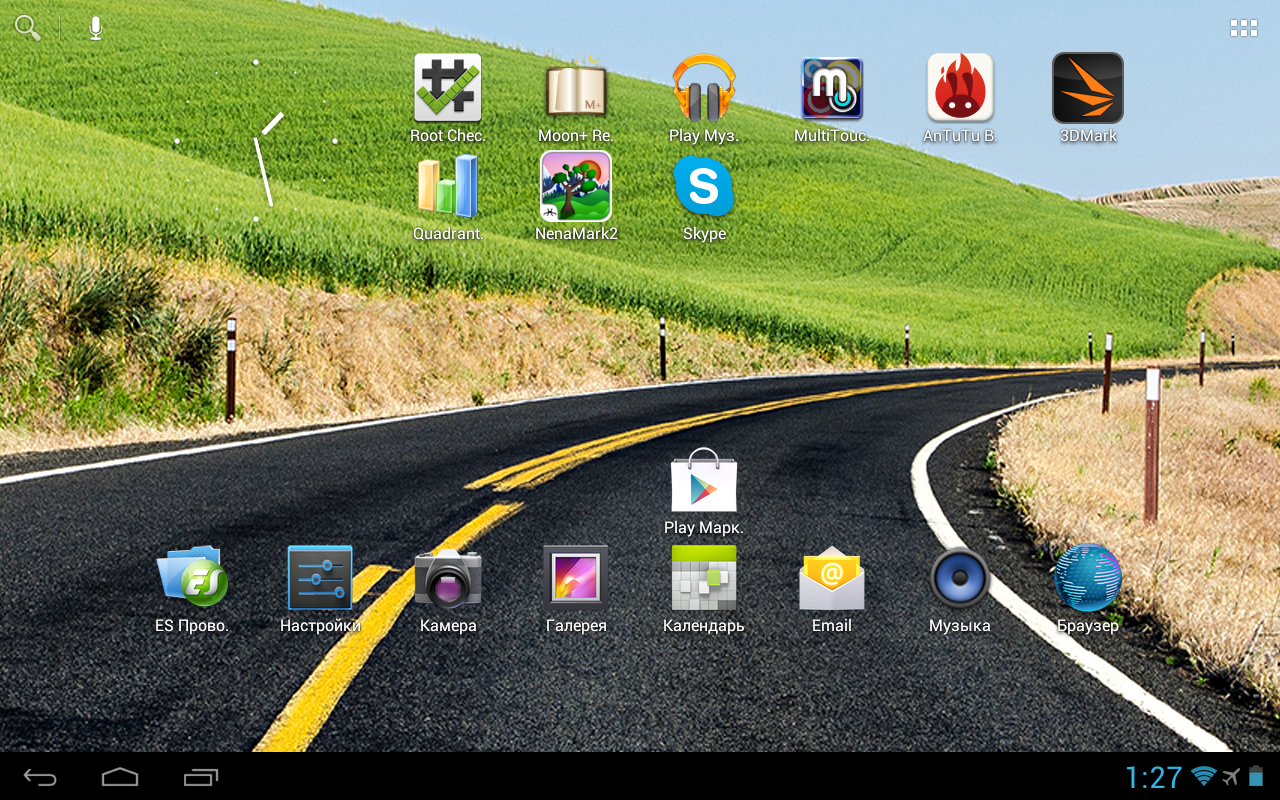Open the analog clock widget
Image resolution: width=1280 pixels, height=800 pixels.
(256, 140)
